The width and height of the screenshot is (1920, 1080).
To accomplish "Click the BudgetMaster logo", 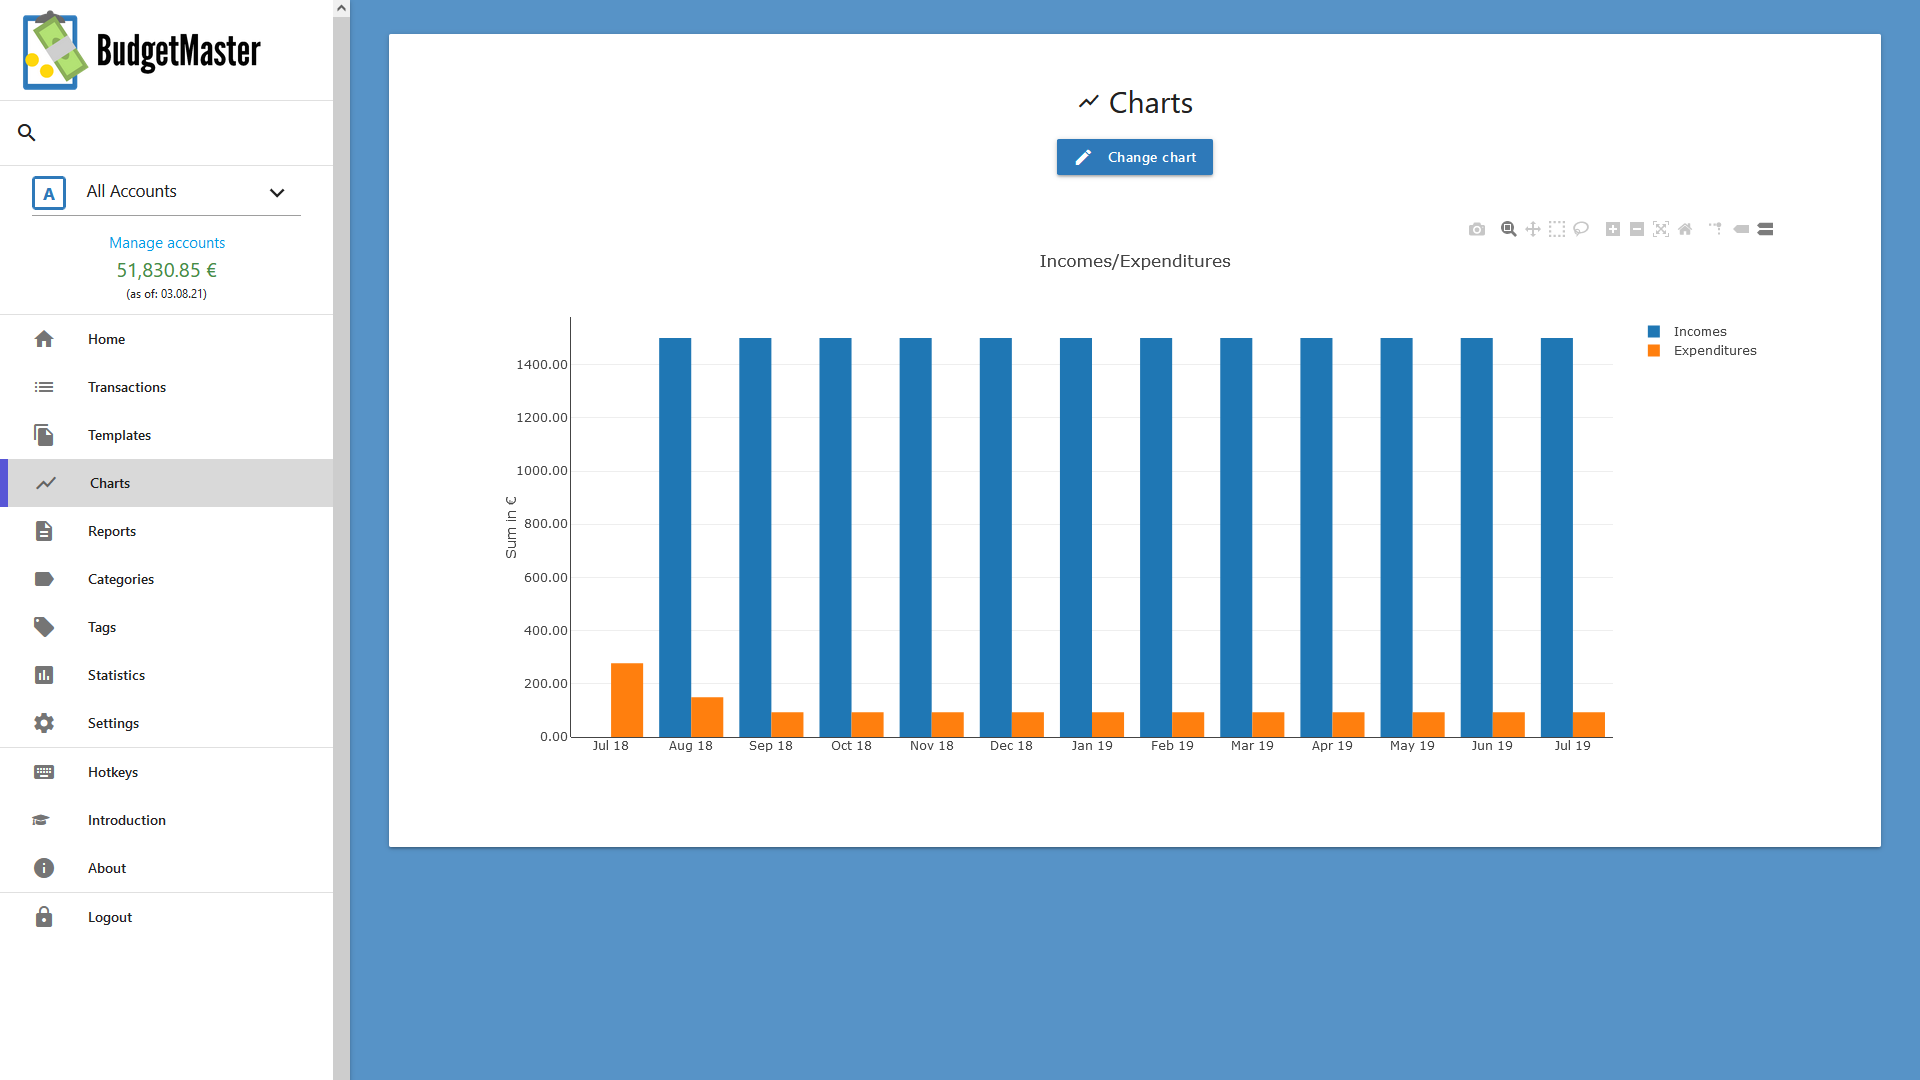I will 142,50.
